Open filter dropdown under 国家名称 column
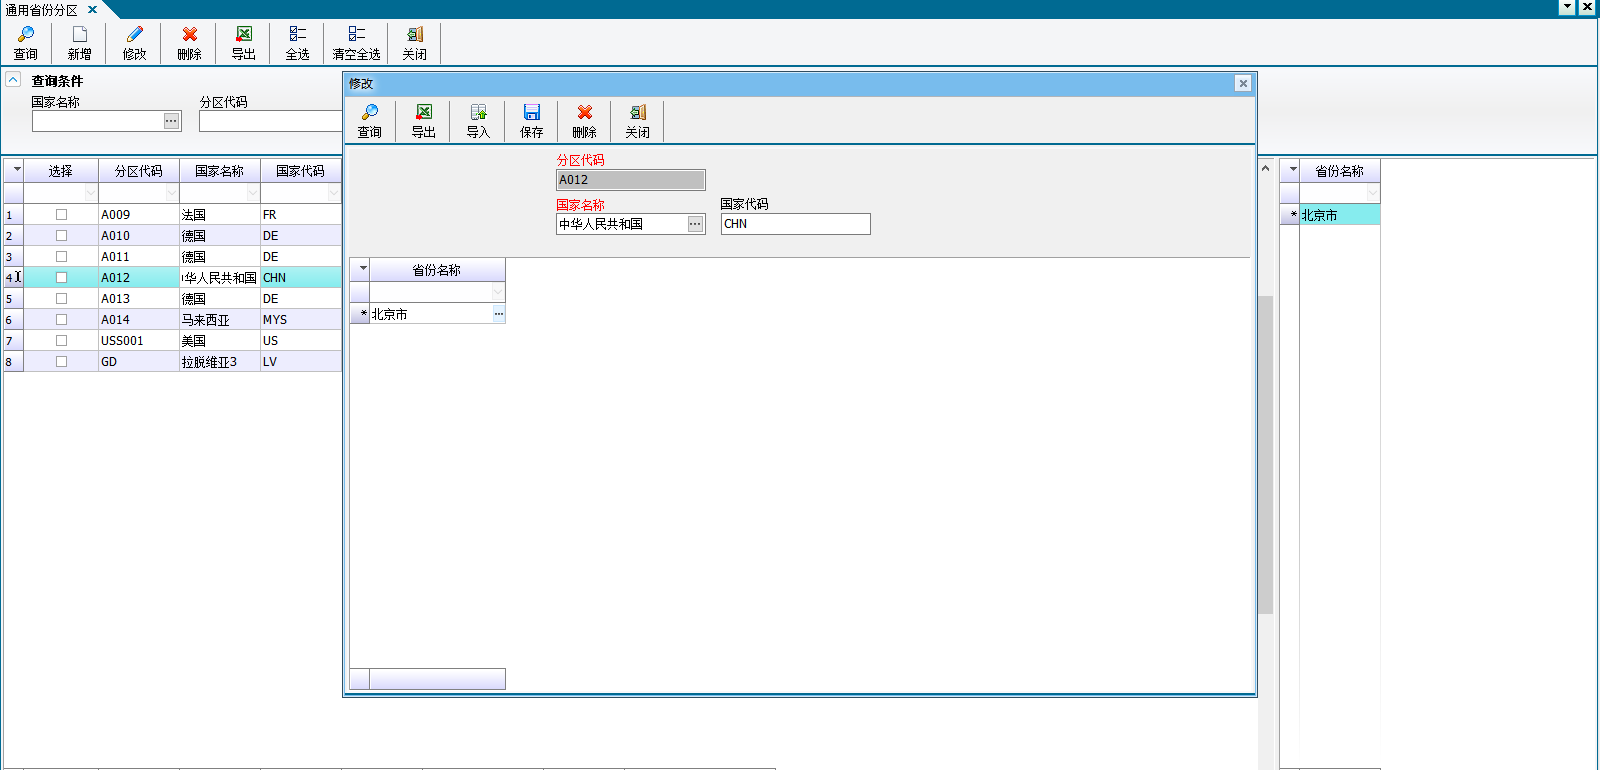The image size is (1600, 770). (x=253, y=193)
